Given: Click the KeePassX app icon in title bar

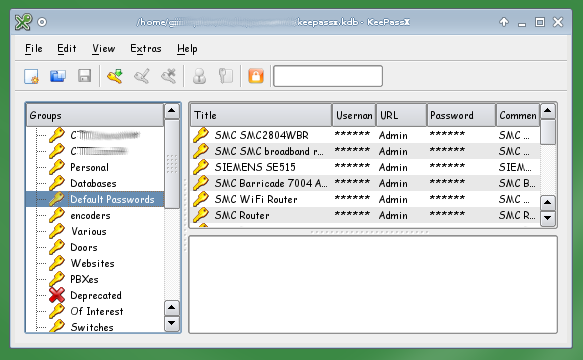Looking at the screenshot, I should (23, 22).
